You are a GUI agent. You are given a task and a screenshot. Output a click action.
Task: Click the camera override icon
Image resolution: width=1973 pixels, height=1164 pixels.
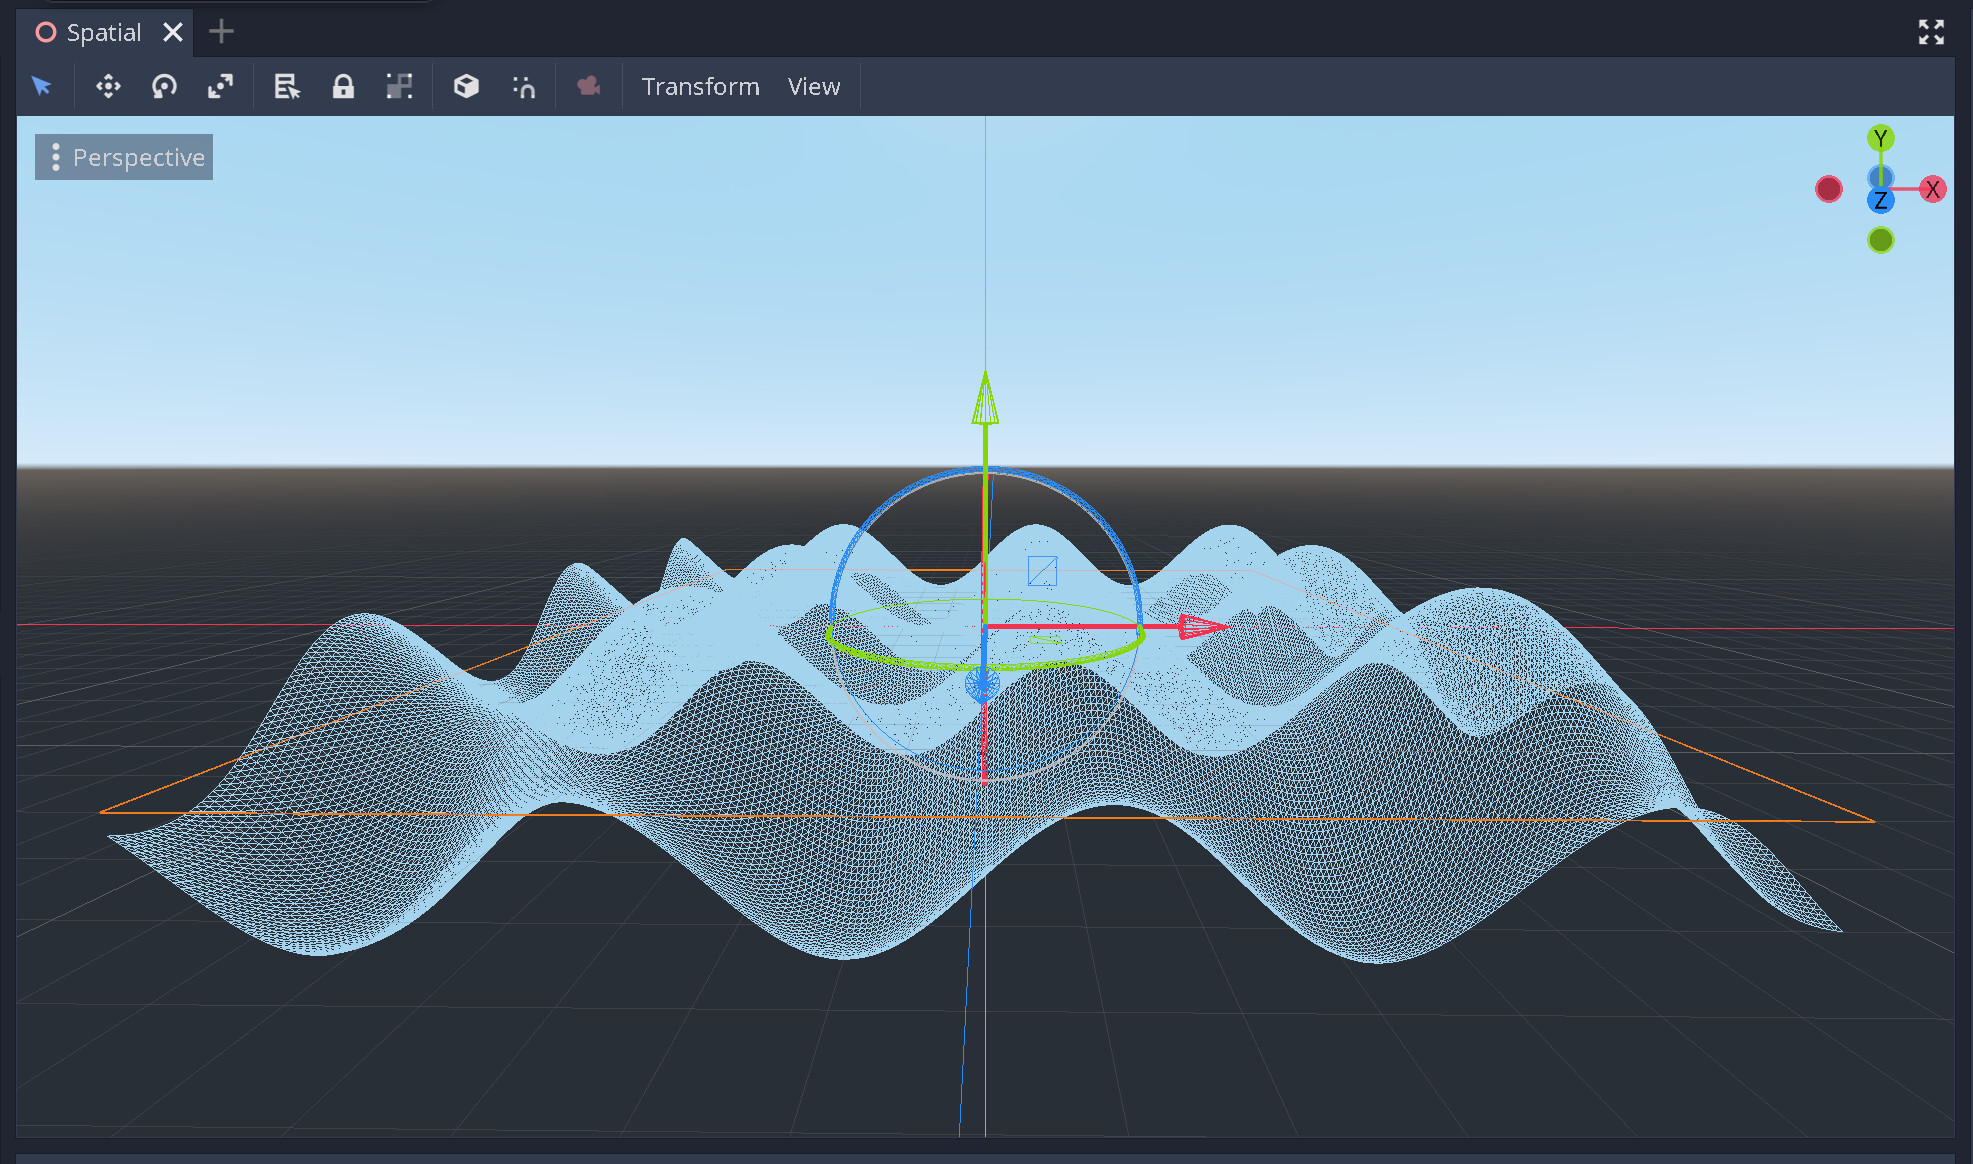[x=589, y=86]
